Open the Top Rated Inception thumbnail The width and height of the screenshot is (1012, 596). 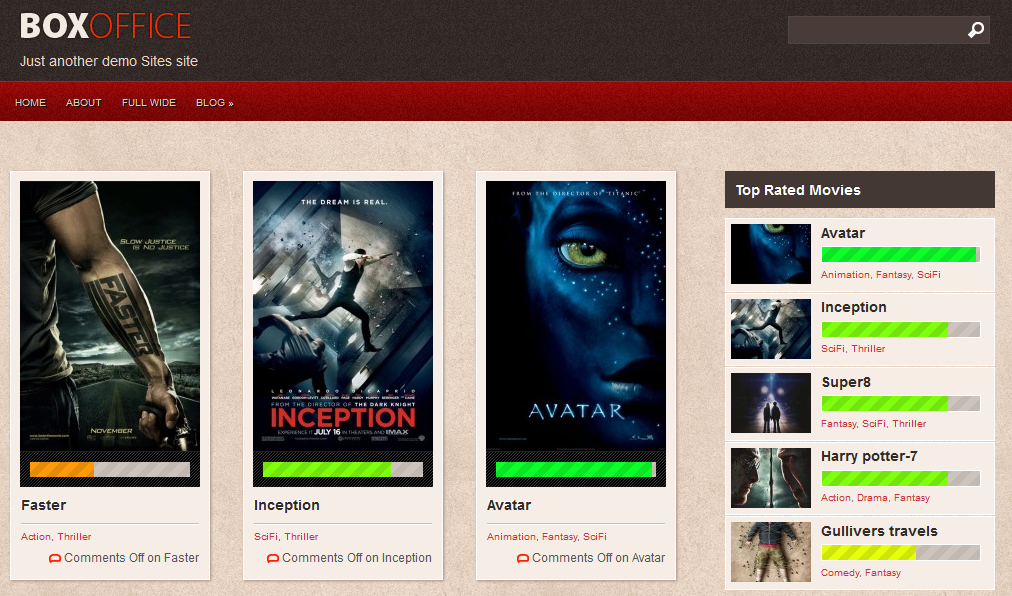click(771, 329)
